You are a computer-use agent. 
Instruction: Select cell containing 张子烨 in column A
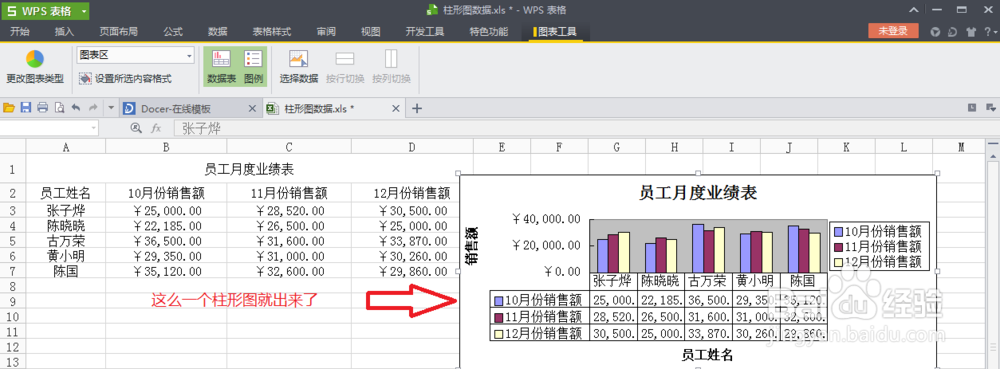point(66,210)
